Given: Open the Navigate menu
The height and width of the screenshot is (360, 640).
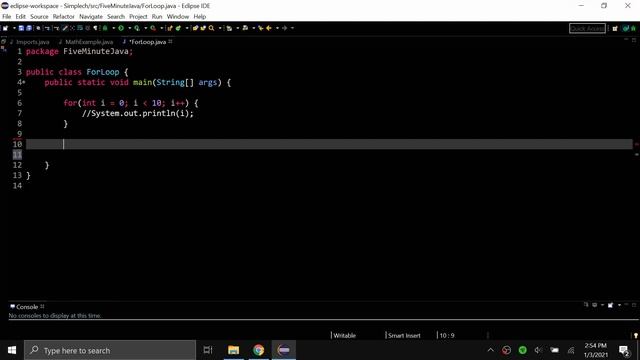Looking at the screenshot, I should (91, 17).
